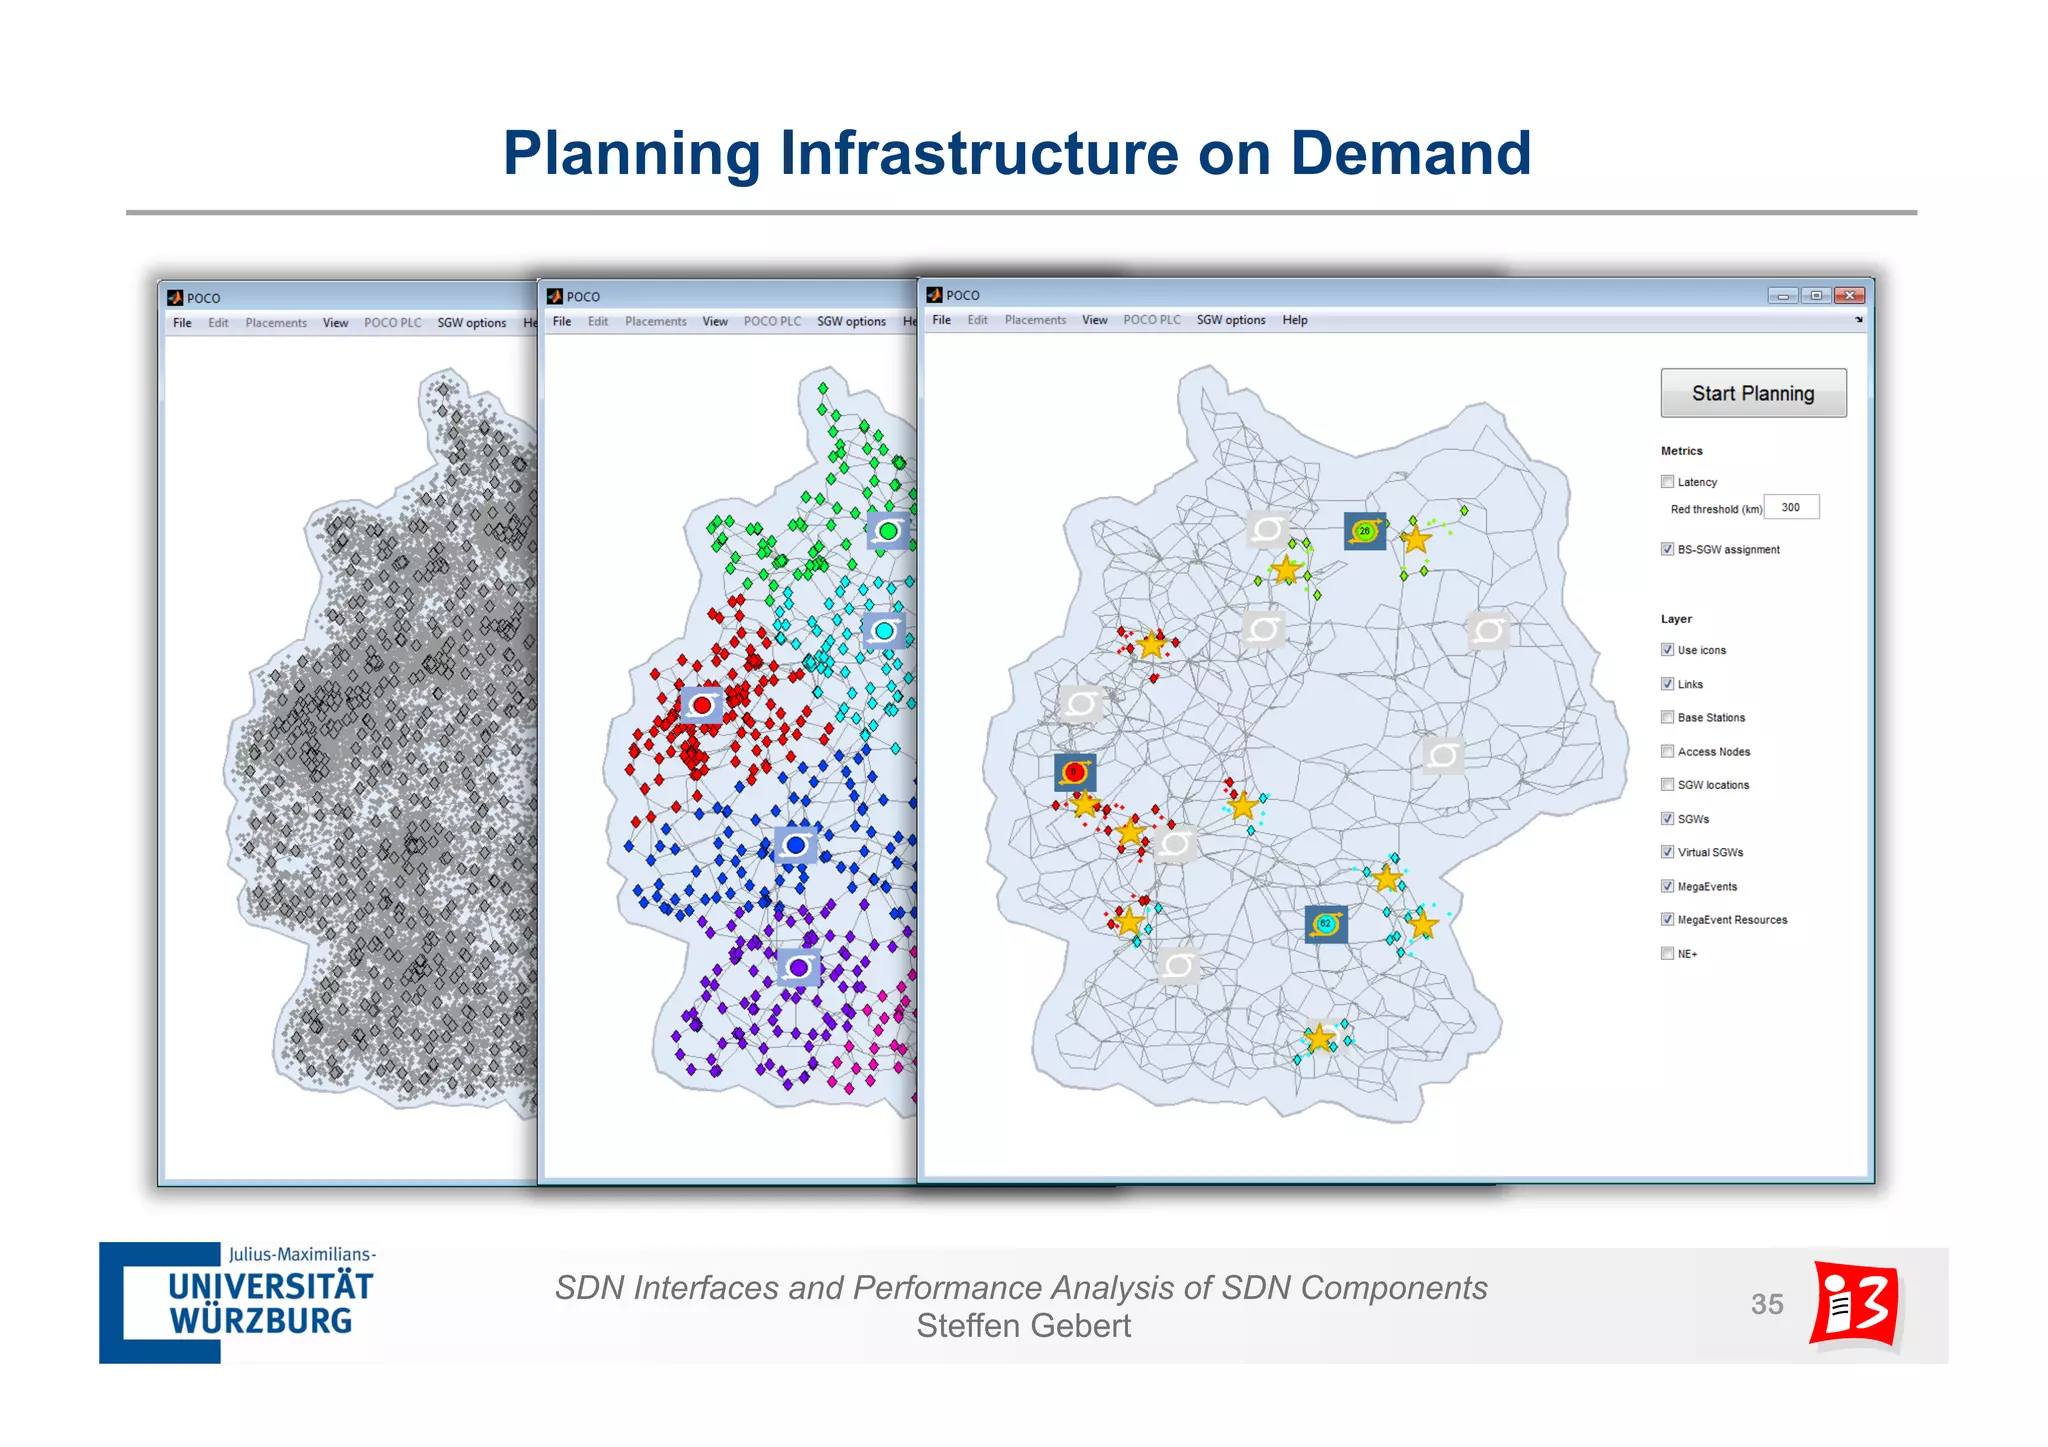
Task: Click the Red threshold (km) label
Action: coord(1716,509)
